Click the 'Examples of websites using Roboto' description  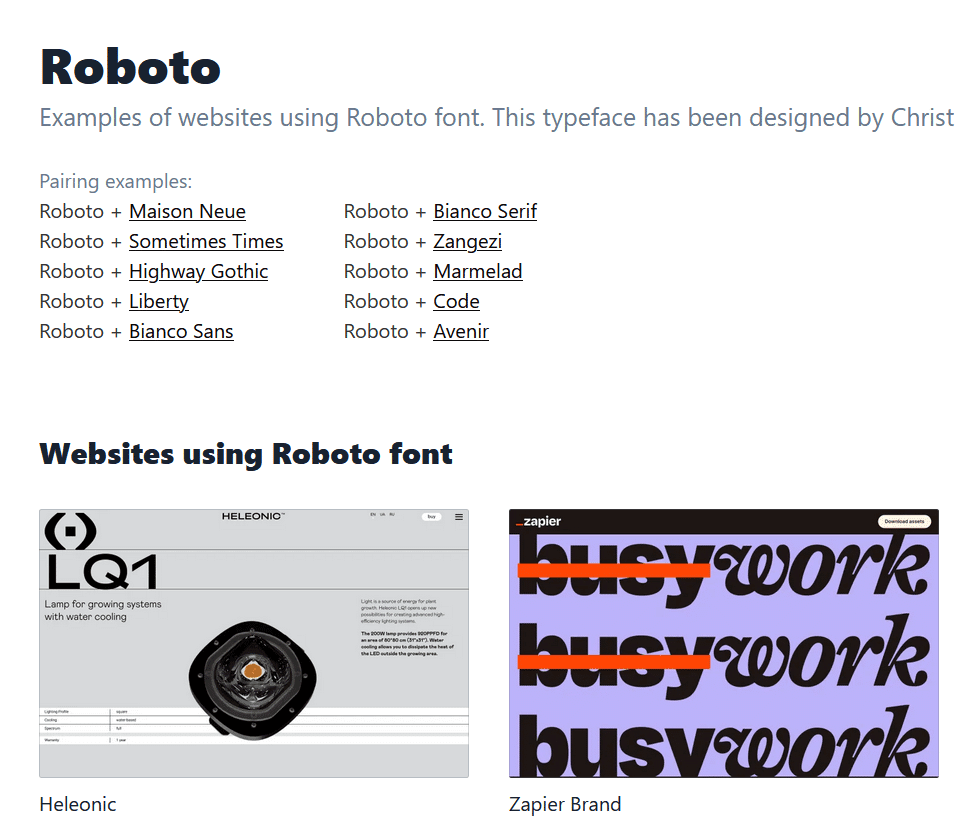[496, 118]
